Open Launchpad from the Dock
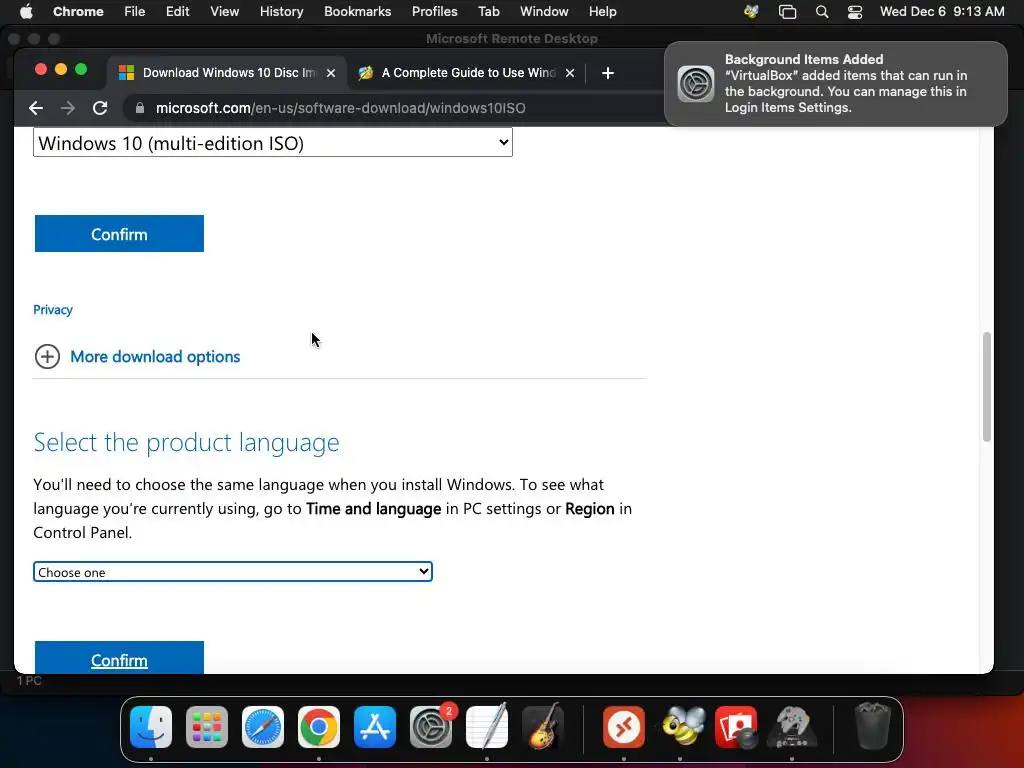Viewport: 1024px width, 768px height. point(207,727)
